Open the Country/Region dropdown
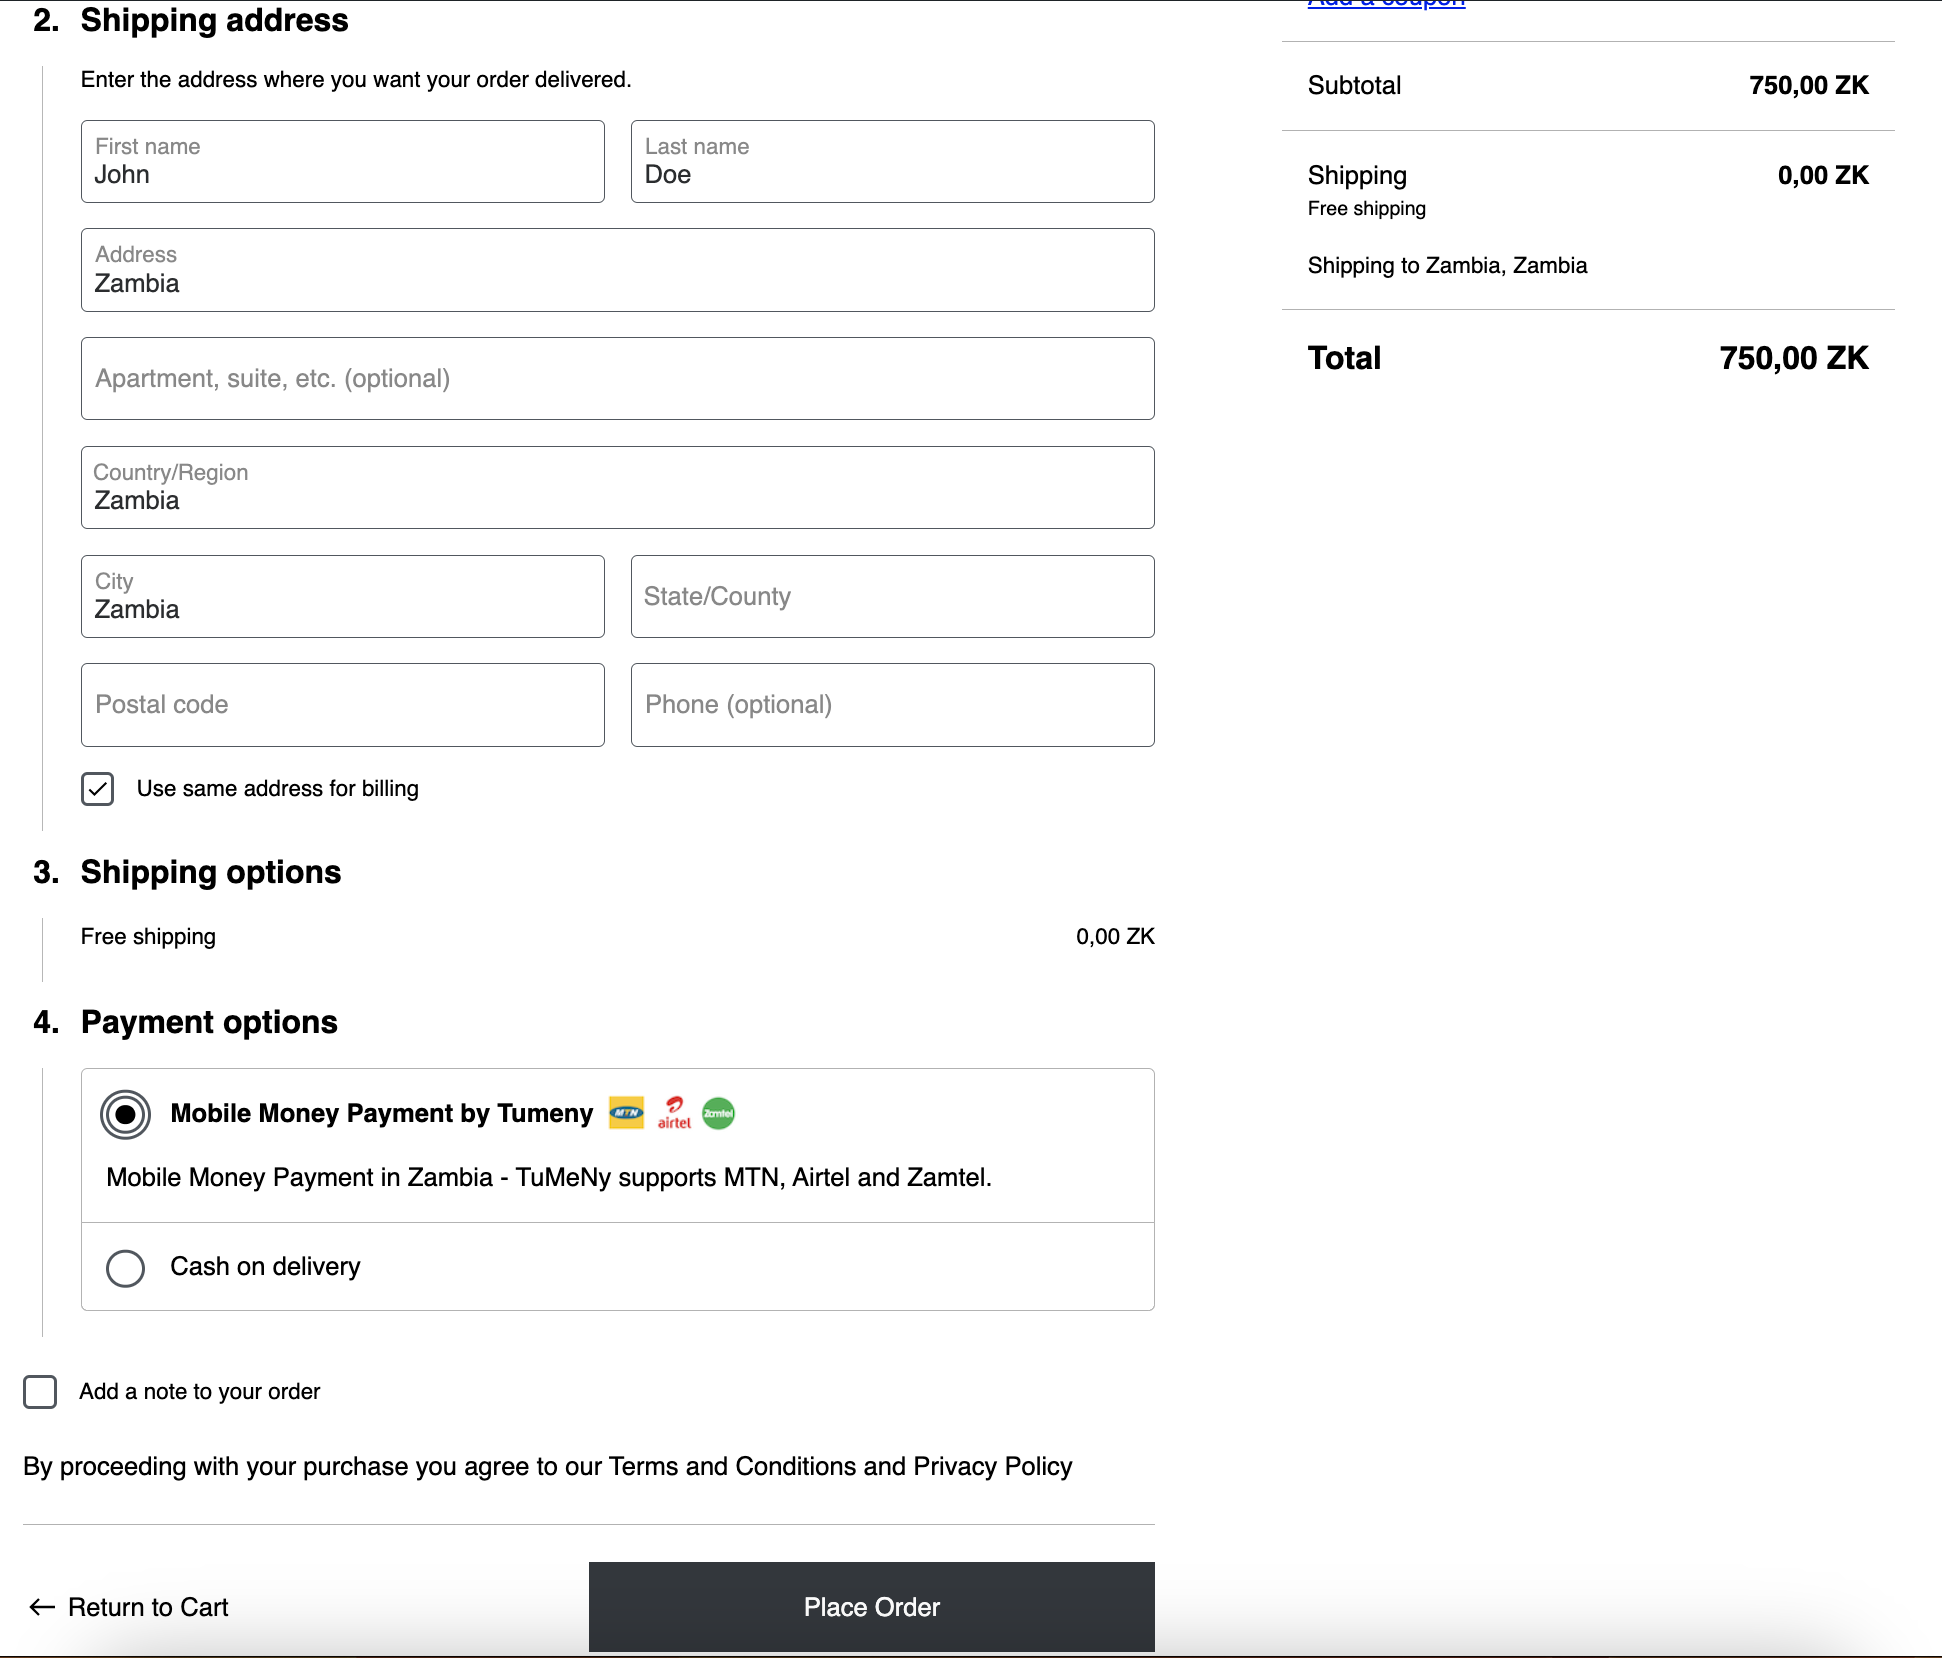 pyautogui.click(x=618, y=488)
